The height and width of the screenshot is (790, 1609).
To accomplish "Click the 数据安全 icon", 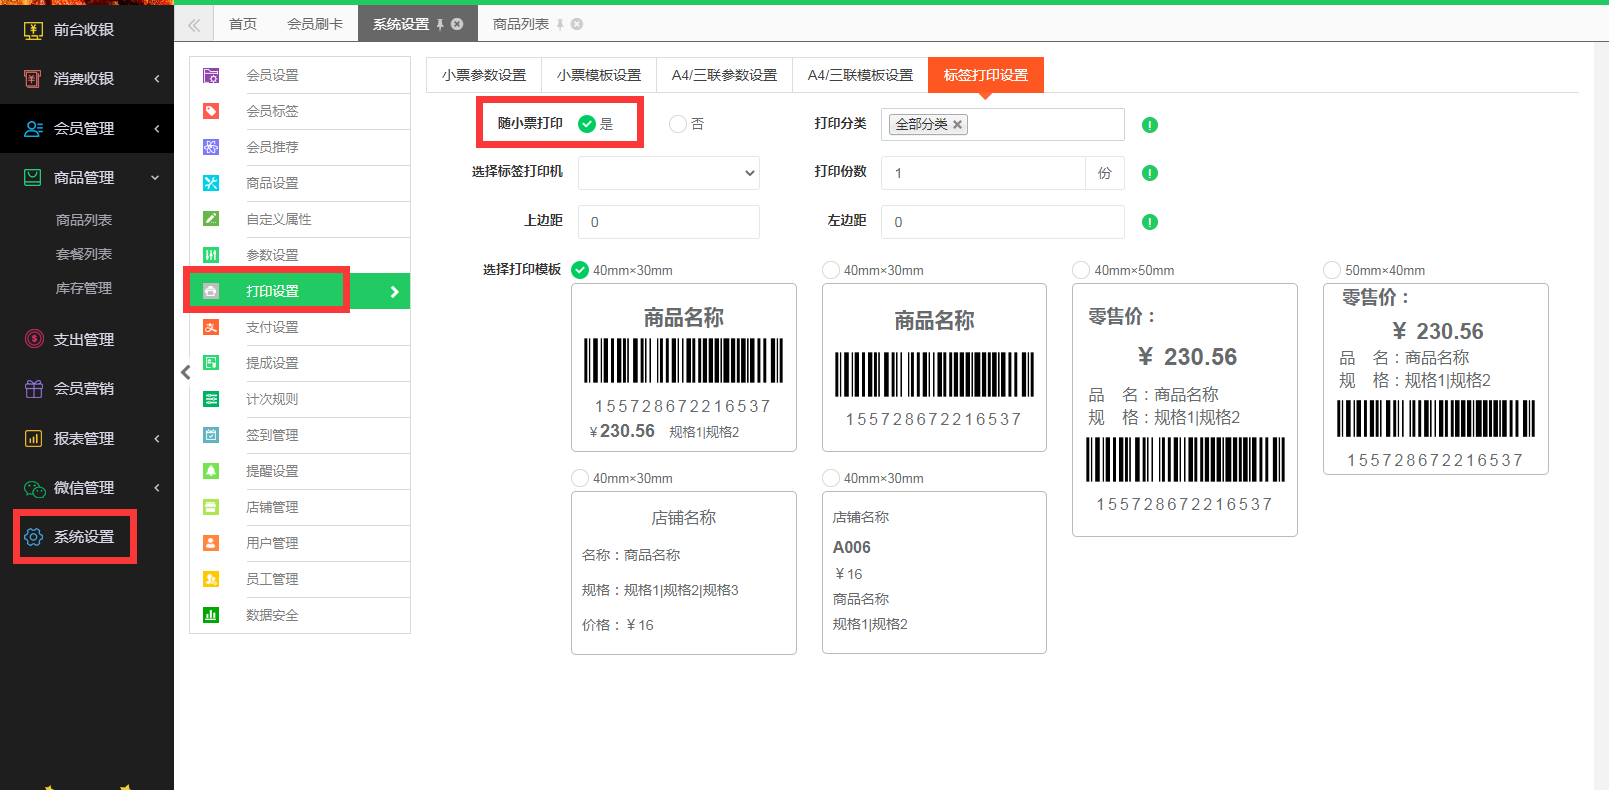I will coord(211,615).
